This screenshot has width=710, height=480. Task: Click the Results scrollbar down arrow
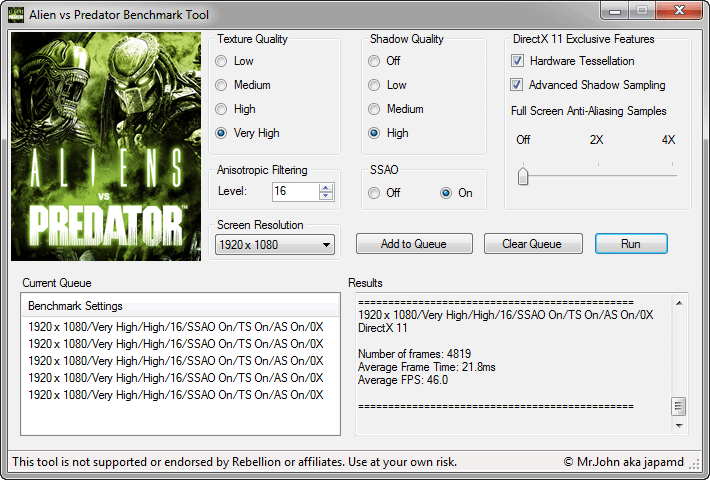click(x=679, y=425)
